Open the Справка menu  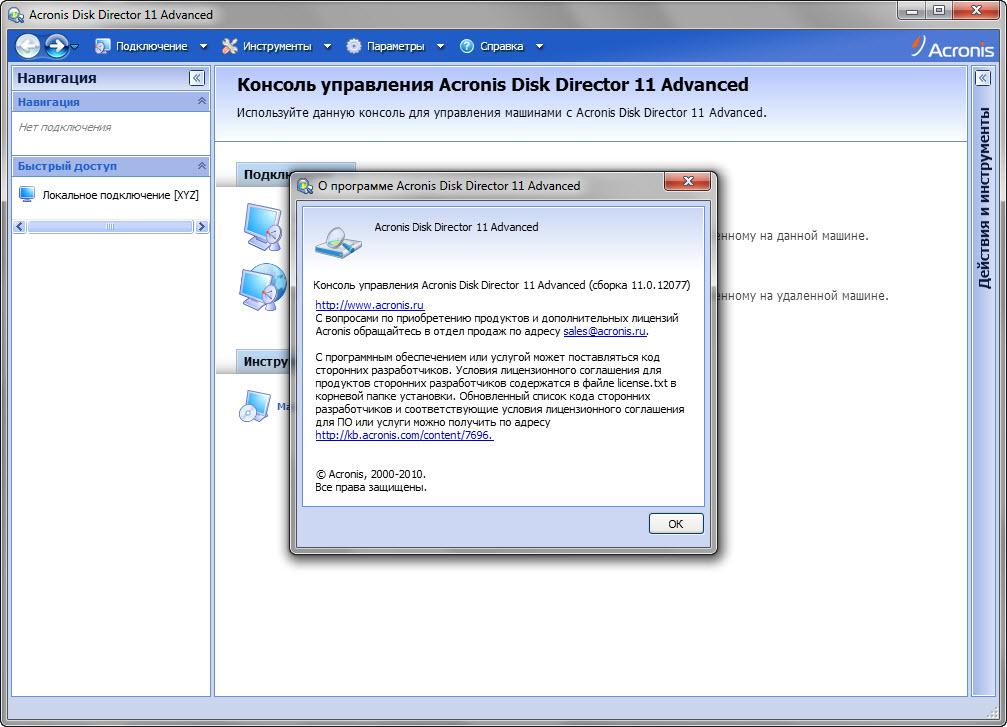coord(502,46)
